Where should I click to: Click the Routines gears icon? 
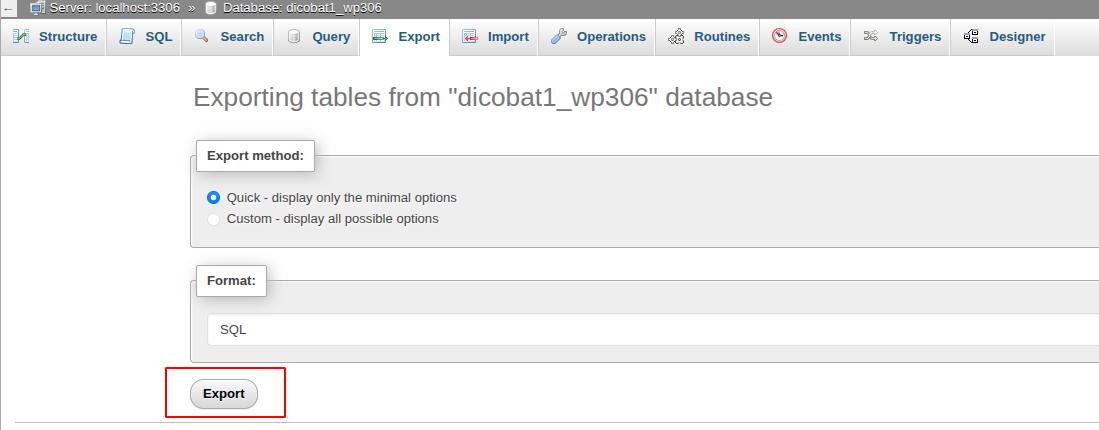click(x=676, y=36)
